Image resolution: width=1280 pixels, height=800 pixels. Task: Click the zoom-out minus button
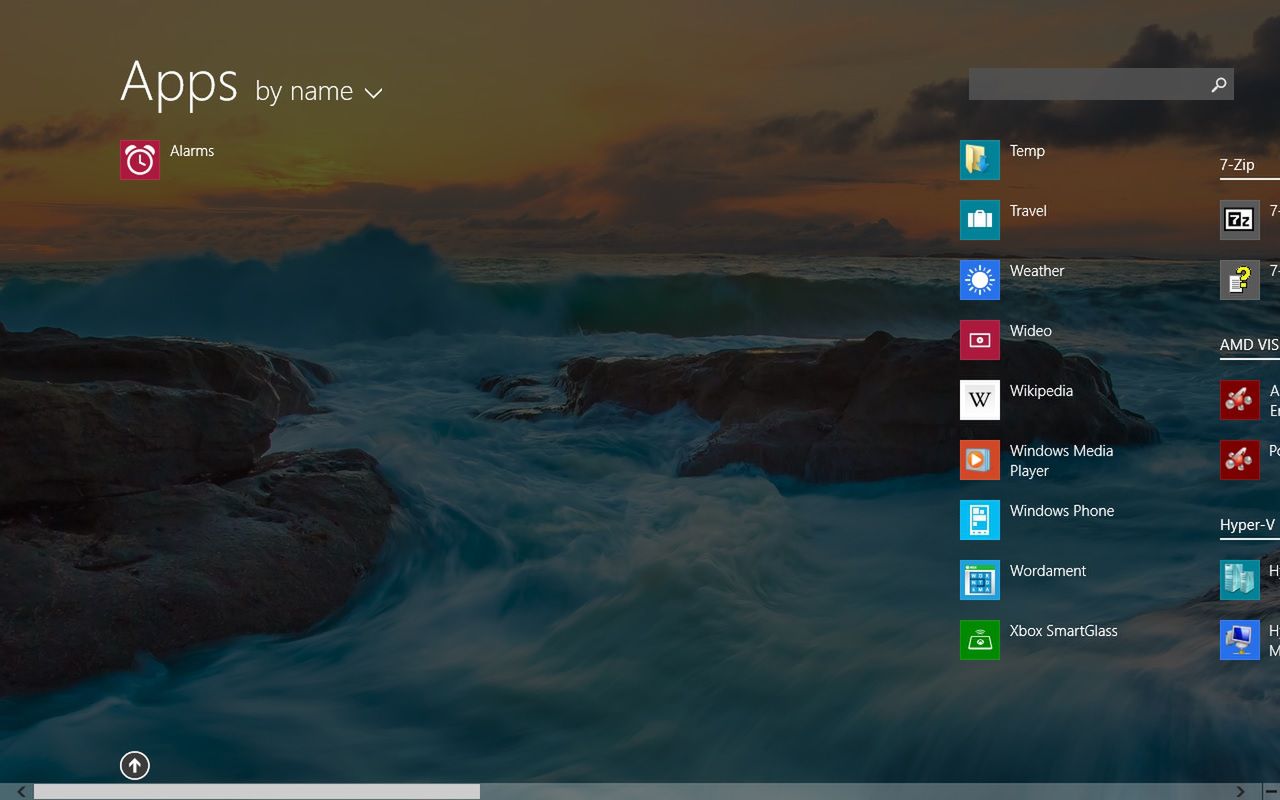[1271, 792]
